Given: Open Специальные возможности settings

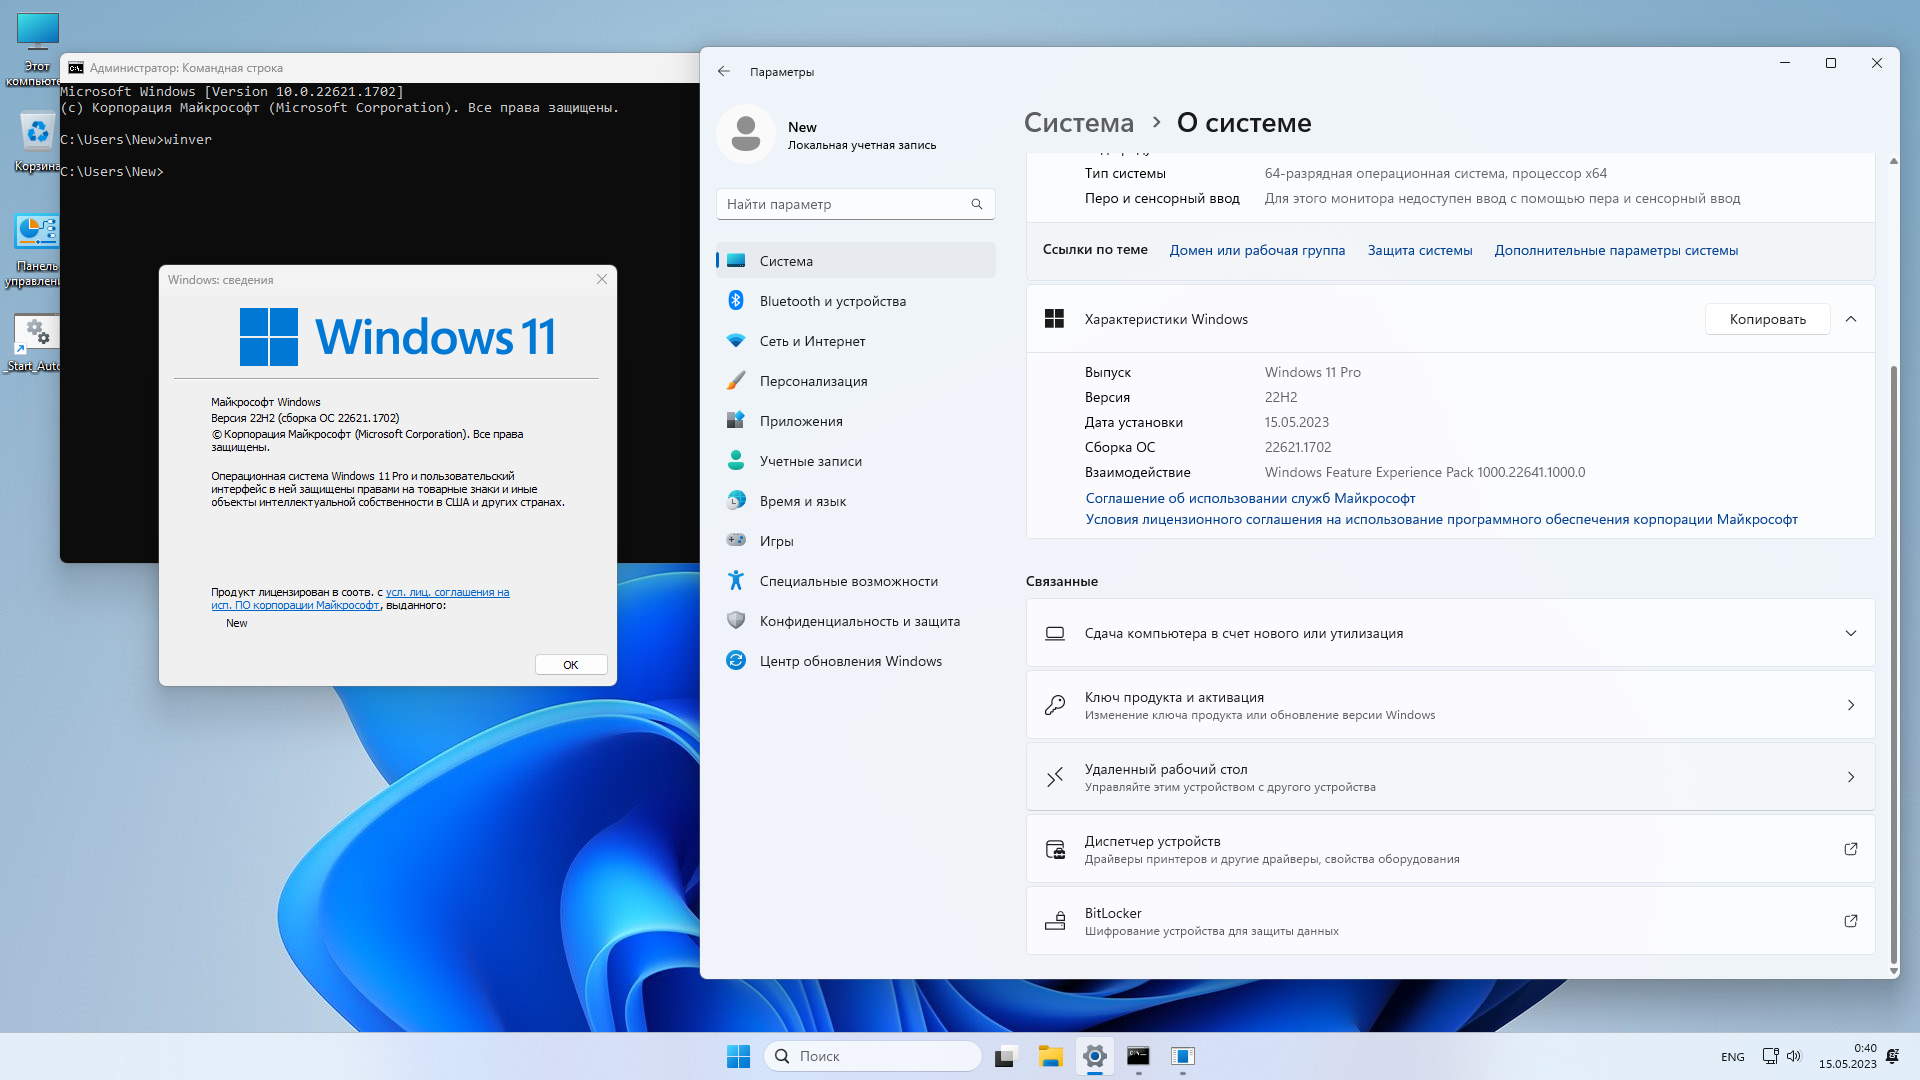Looking at the screenshot, I should (848, 581).
